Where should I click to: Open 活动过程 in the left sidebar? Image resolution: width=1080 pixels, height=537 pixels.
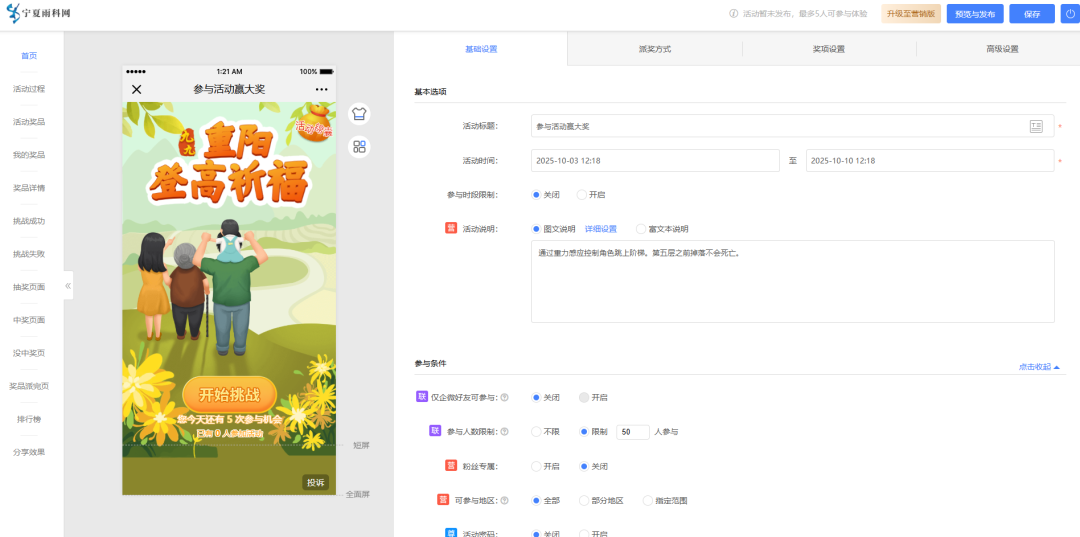[x=29, y=89]
